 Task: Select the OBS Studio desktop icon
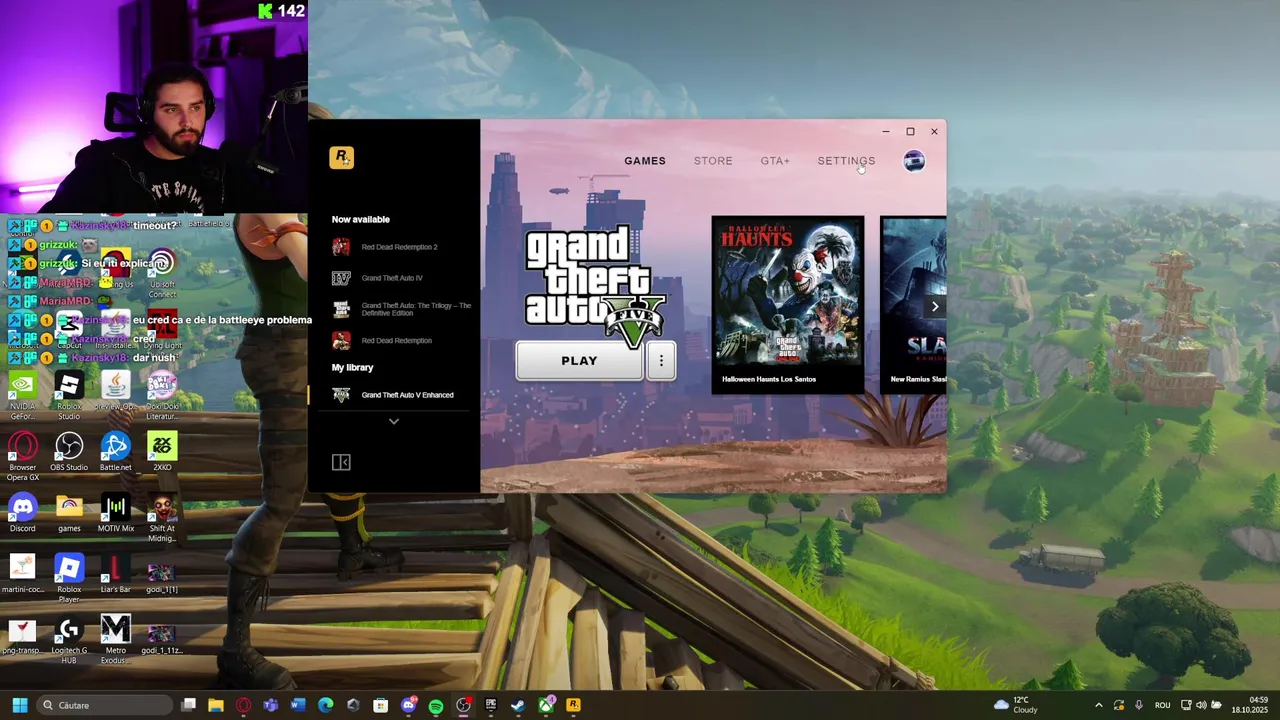click(x=69, y=453)
